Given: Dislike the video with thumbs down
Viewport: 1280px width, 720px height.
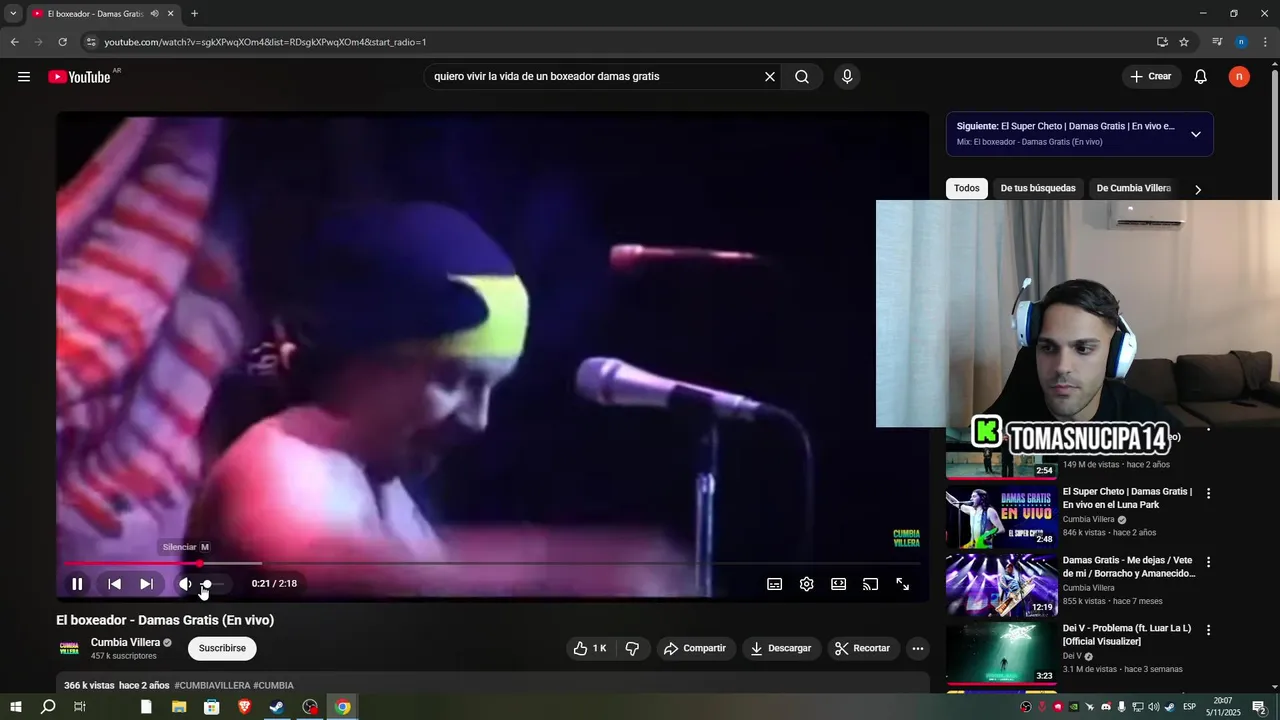Looking at the screenshot, I should [632, 648].
